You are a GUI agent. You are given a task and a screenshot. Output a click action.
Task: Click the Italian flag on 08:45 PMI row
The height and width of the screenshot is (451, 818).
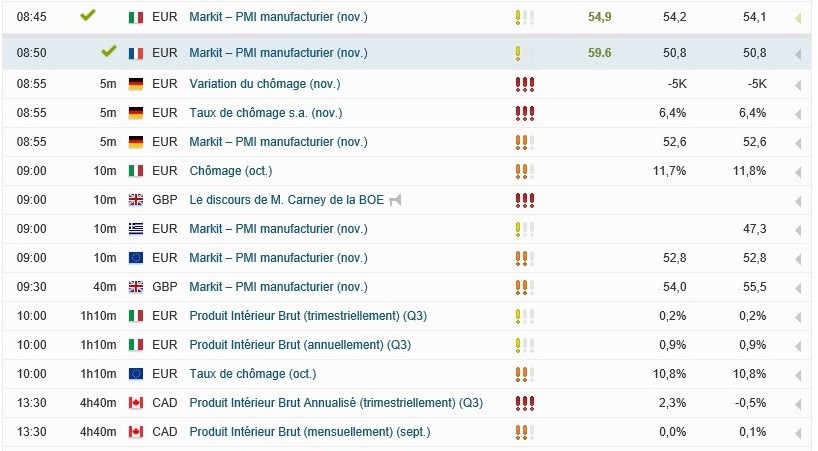(x=136, y=17)
